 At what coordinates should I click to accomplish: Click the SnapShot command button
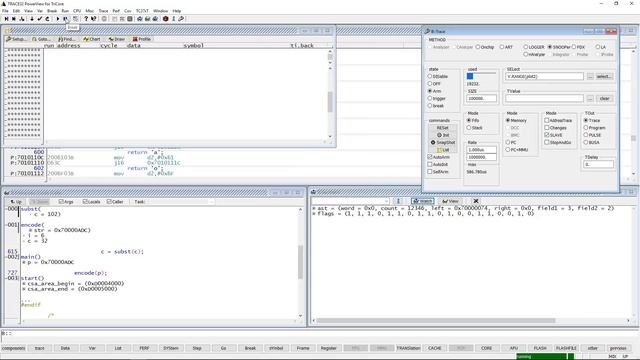click(x=442, y=142)
